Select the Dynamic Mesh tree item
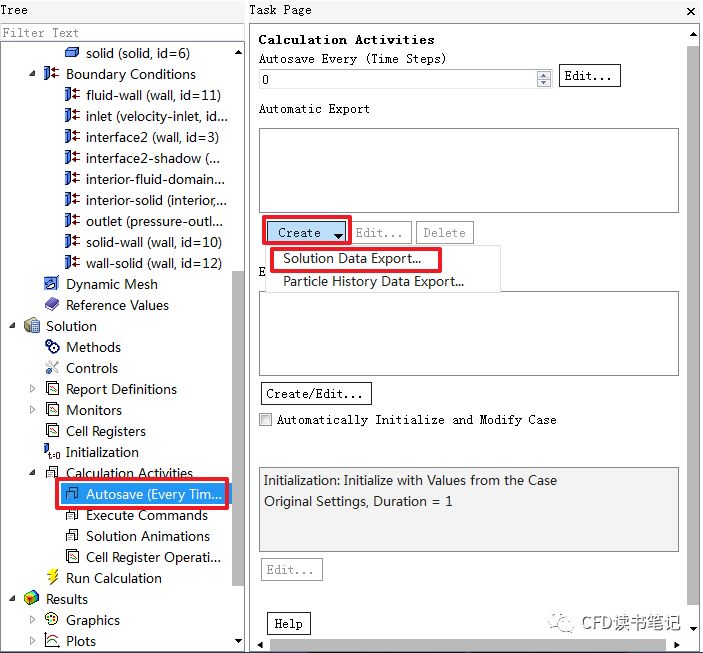This screenshot has width=703, height=653. coord(112,284)
